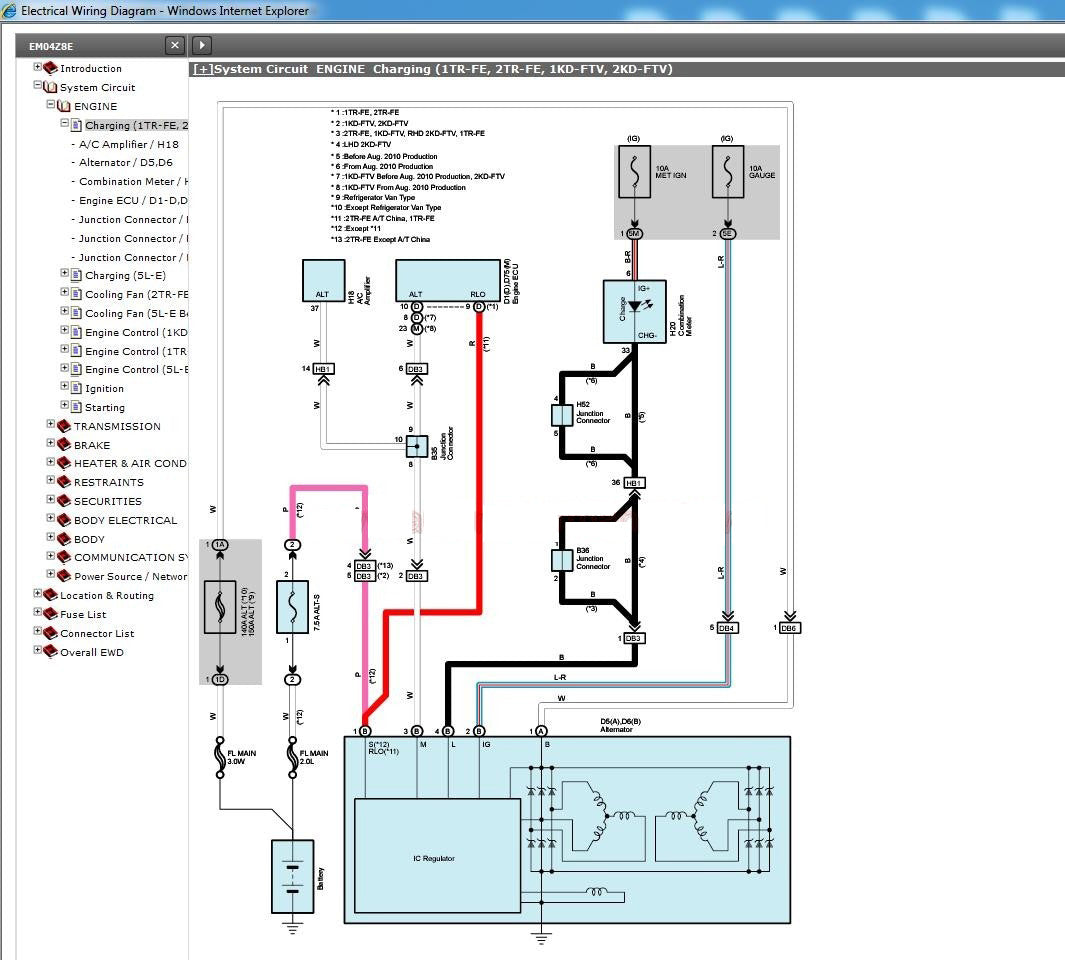Open A/C Amplifier / H18 entry
The image size is (1065, 960).
point(129,144)
